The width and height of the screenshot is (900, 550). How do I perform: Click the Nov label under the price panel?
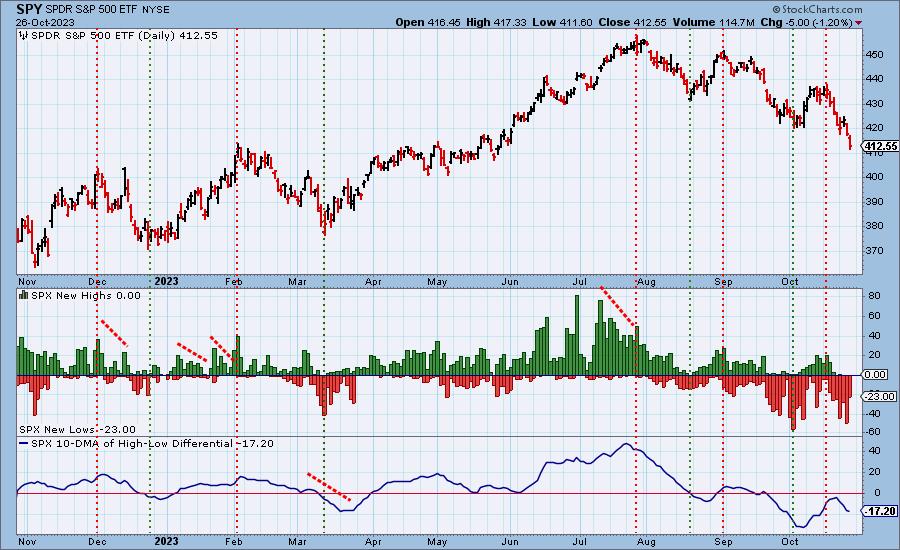[x=27, y=282]
